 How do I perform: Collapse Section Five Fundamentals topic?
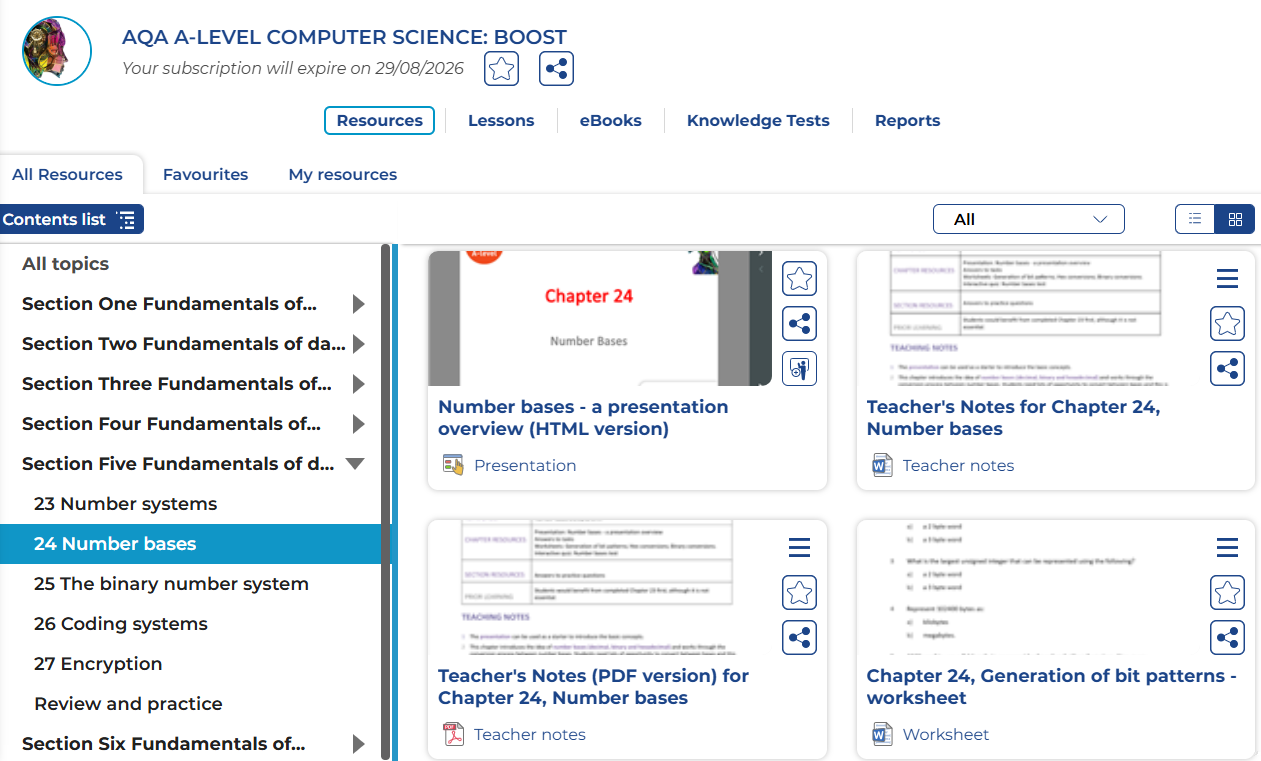(354, 464)
